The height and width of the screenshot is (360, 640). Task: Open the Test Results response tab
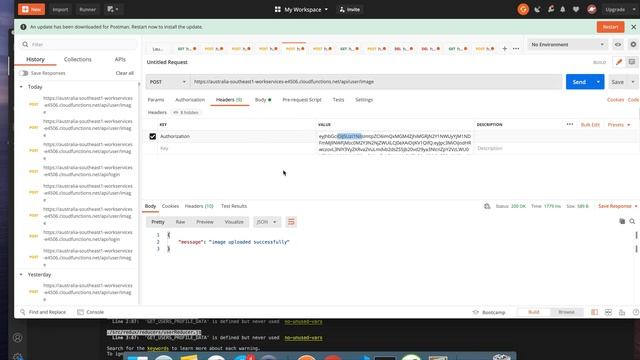(x=234, y=206)
